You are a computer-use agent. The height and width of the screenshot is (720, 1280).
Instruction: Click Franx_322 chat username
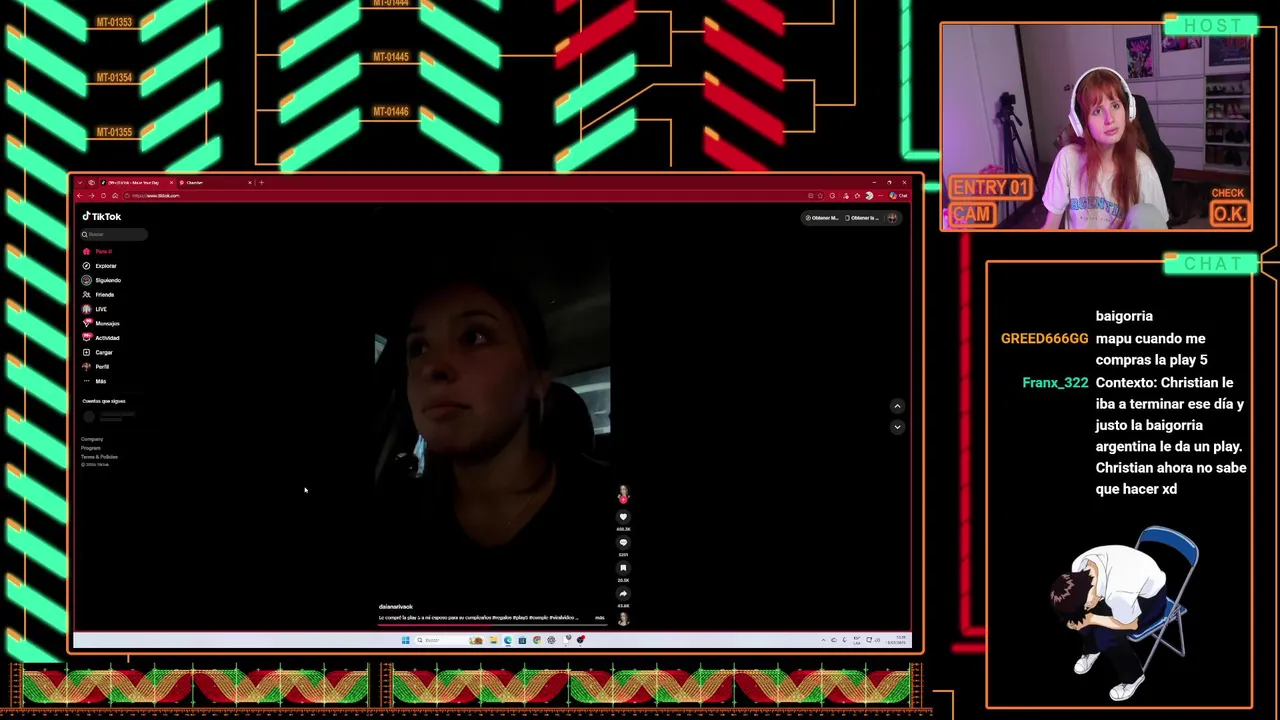coord(1055,383)
